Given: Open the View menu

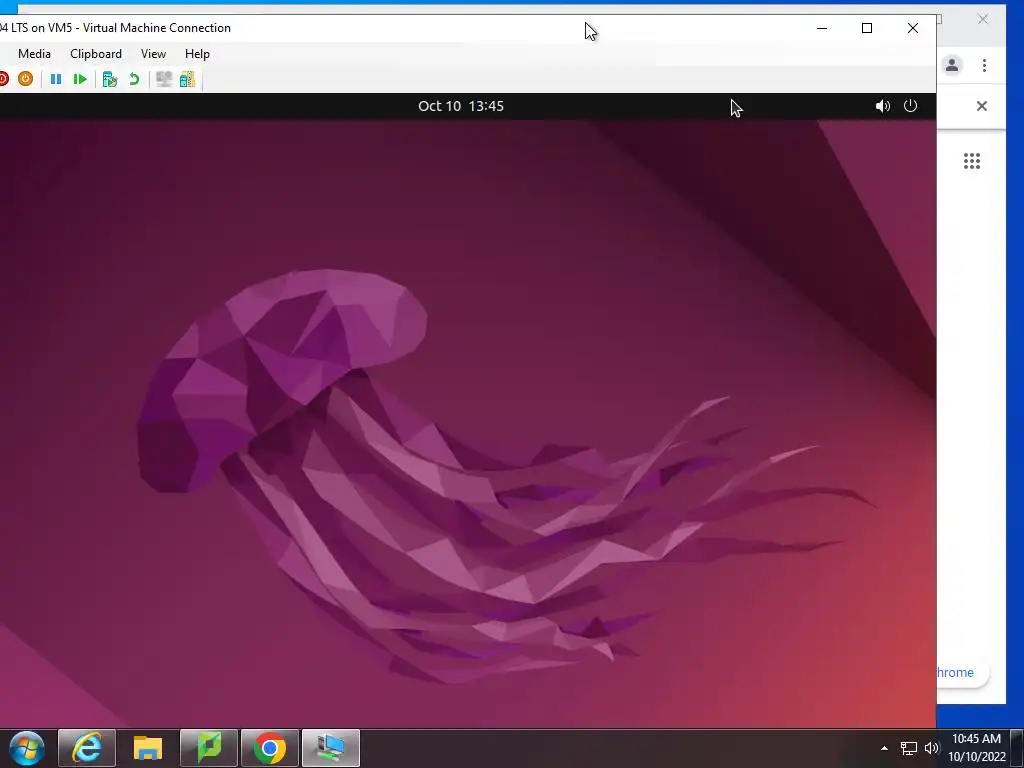Looking at the screenshot, I should (x=153, y=54).
